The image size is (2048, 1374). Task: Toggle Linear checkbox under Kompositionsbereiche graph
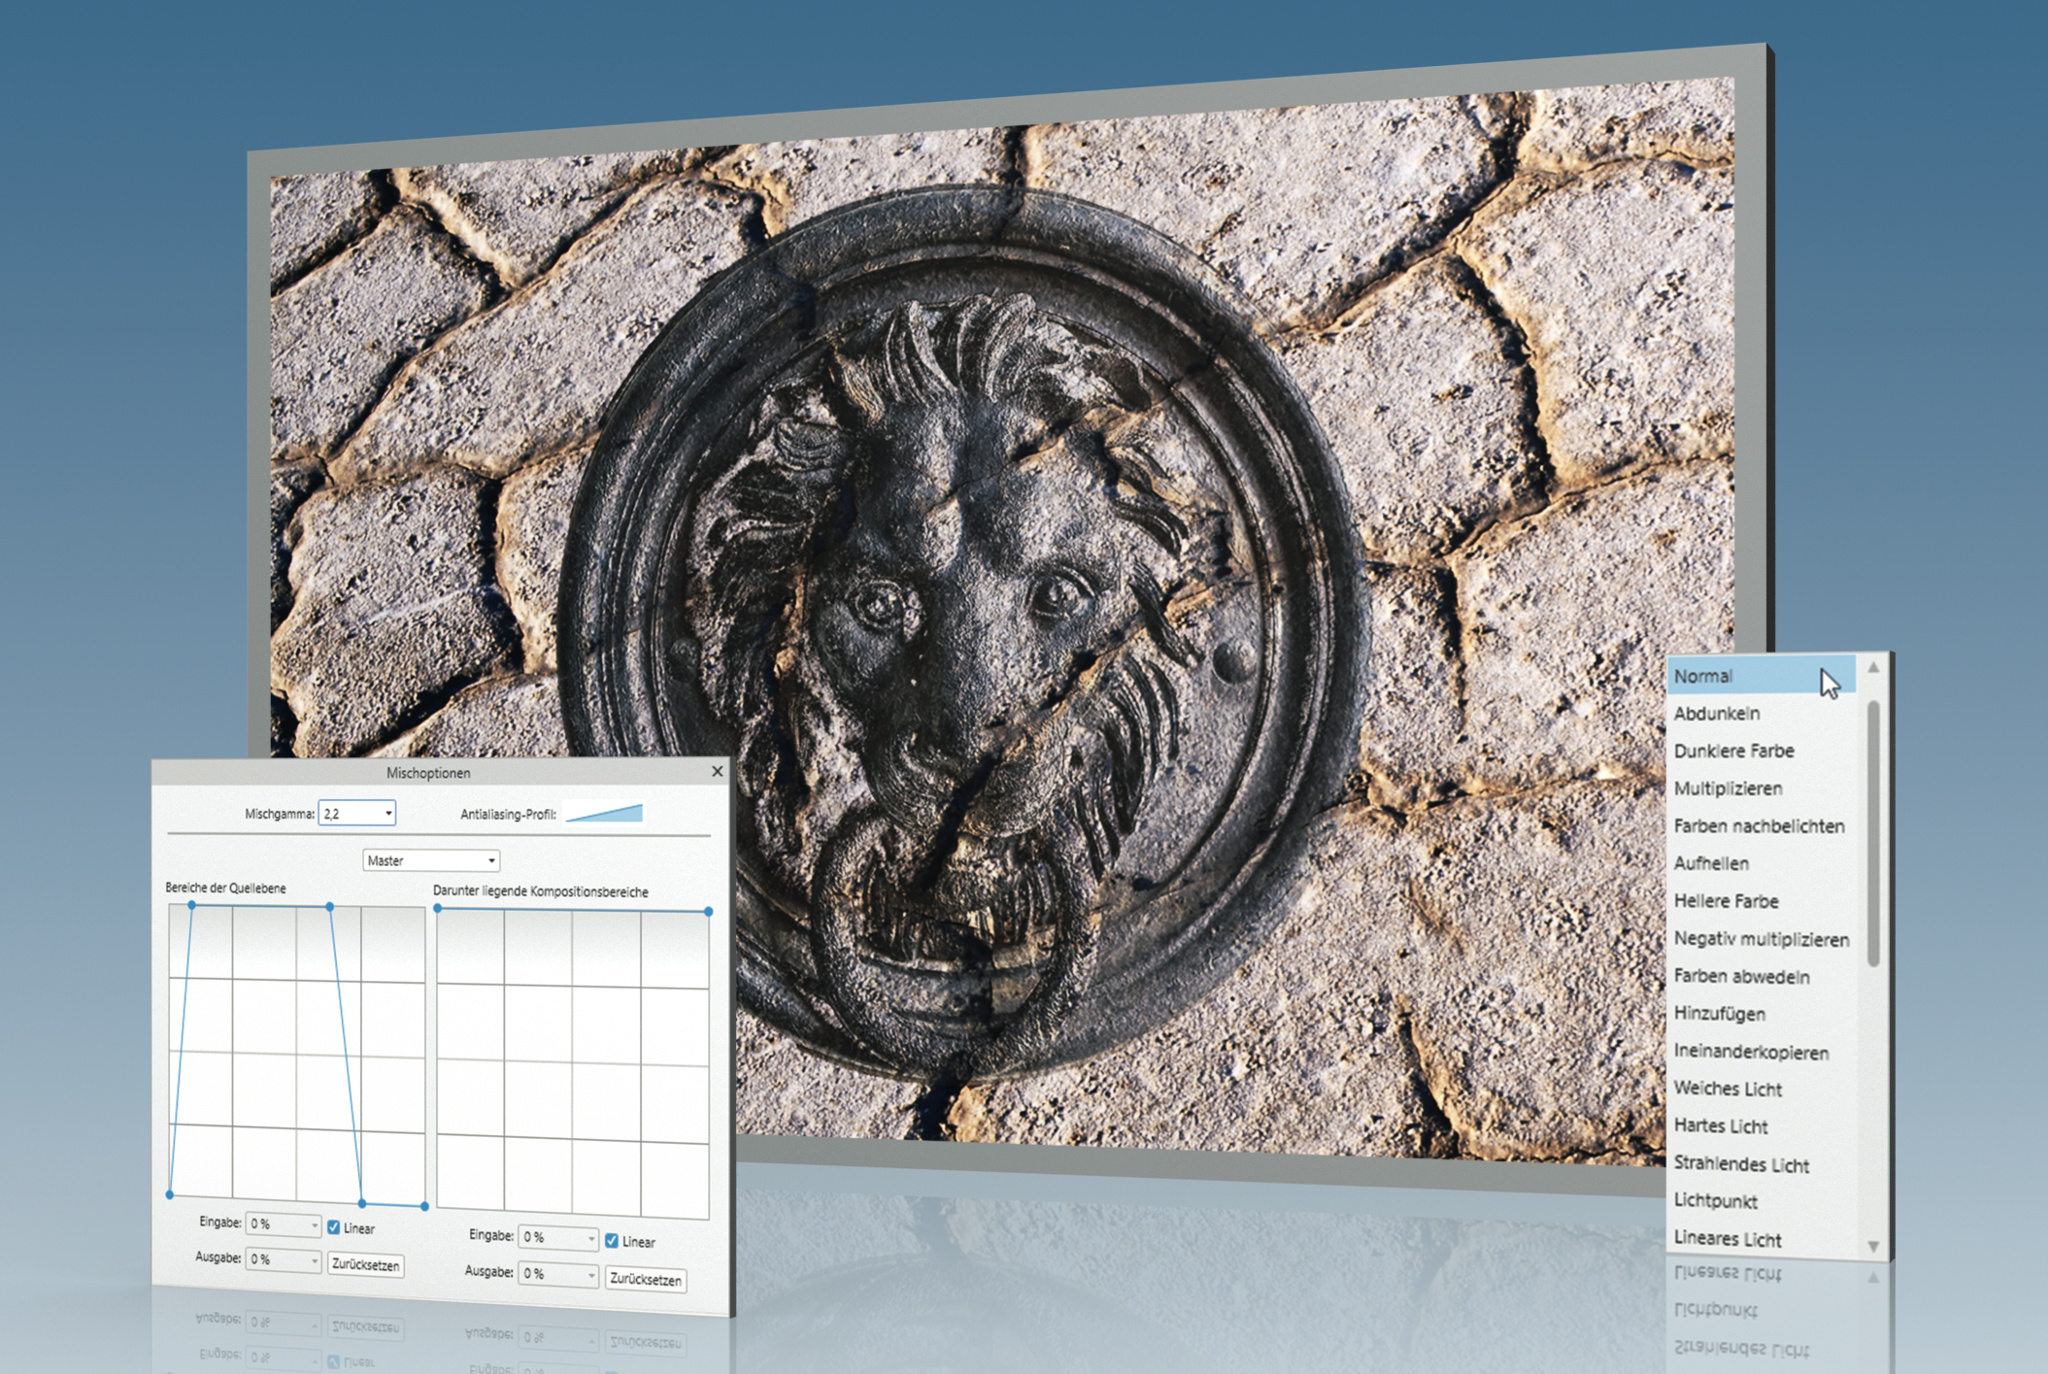612,1240
